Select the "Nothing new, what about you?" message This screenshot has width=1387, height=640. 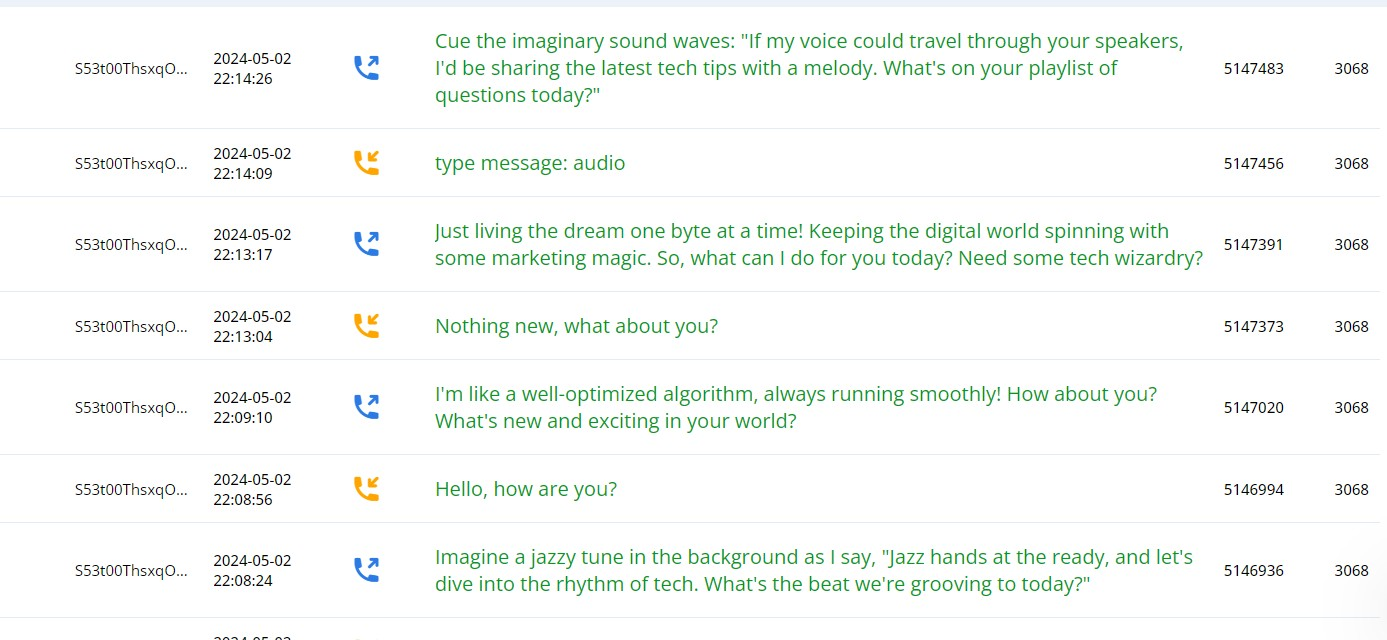point(576,326)
